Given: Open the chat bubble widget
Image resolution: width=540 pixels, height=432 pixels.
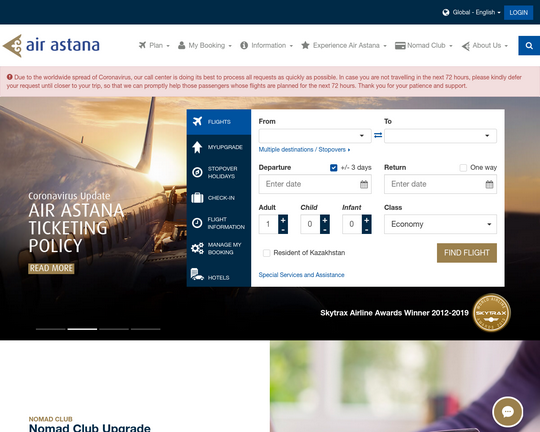Looking at the screenshot, I should coord(508,412).
